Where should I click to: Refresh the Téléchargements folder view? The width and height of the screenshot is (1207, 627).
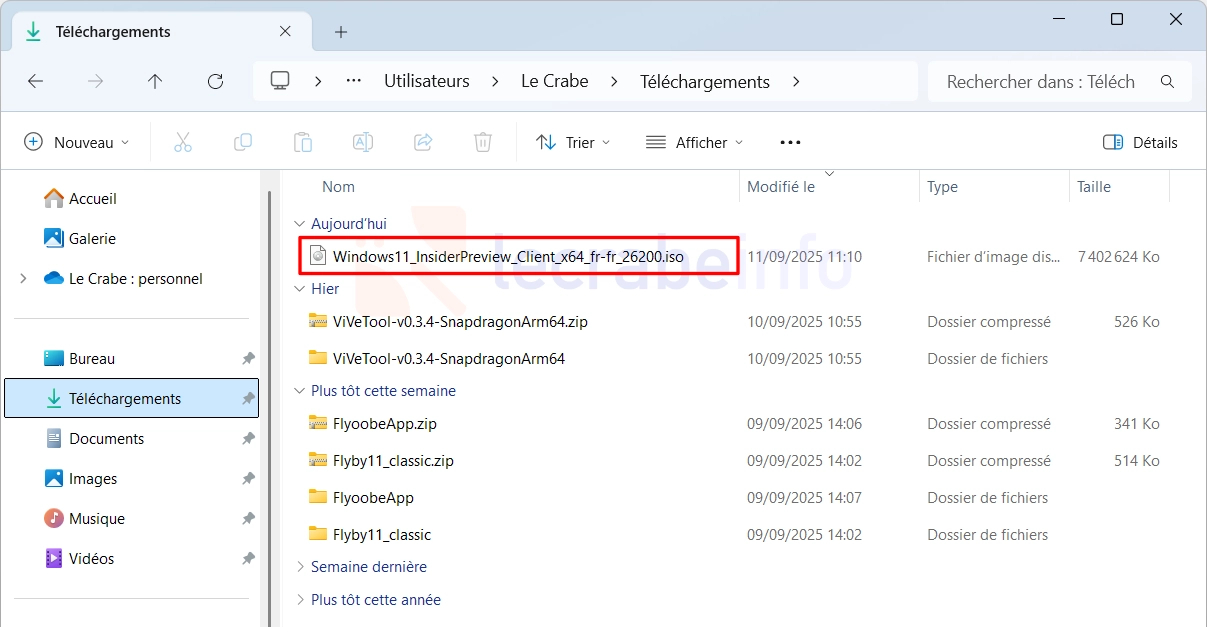tap(215, 82)
